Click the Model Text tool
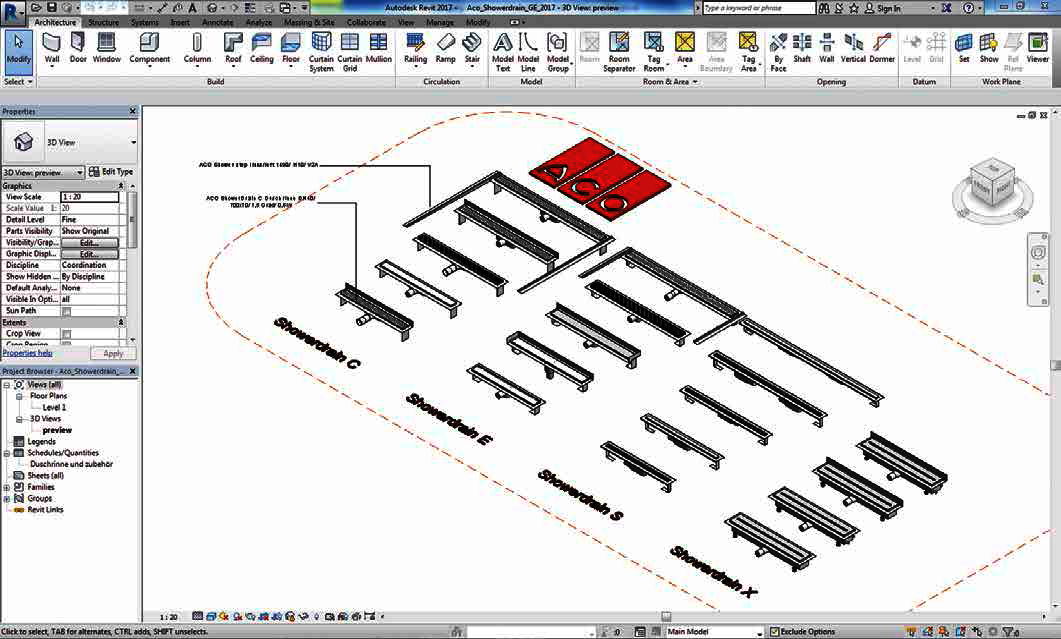This screenshot has height=639, width=1061. 503,53
